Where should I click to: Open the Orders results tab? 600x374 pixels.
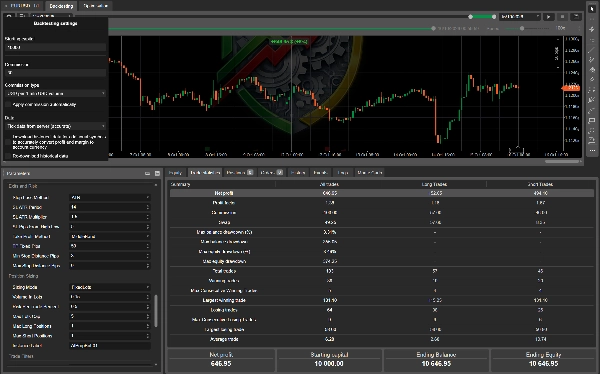(271, 173)
